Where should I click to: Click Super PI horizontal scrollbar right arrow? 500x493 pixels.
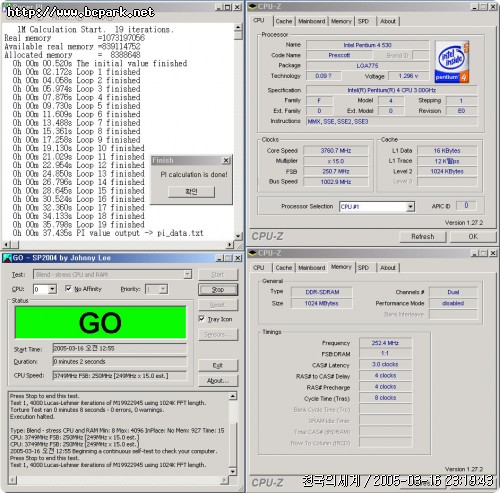(230, 245)
